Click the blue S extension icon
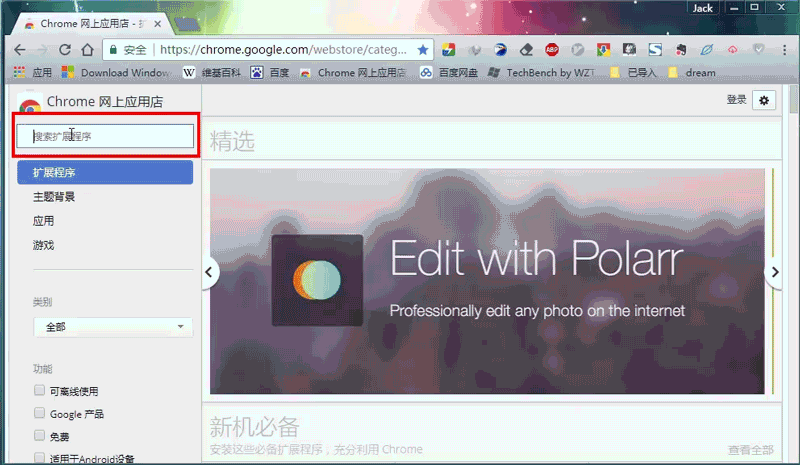 (x=655, y=50)
